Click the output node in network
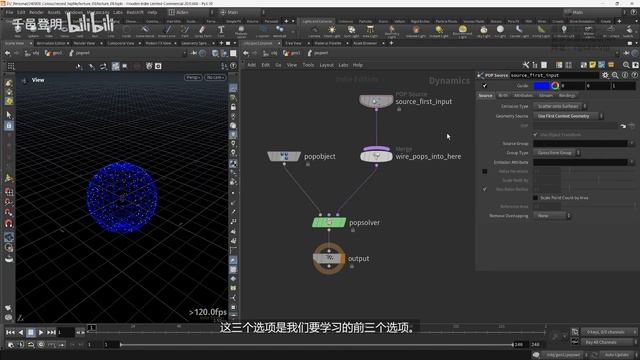 click(x=329, y=258)
